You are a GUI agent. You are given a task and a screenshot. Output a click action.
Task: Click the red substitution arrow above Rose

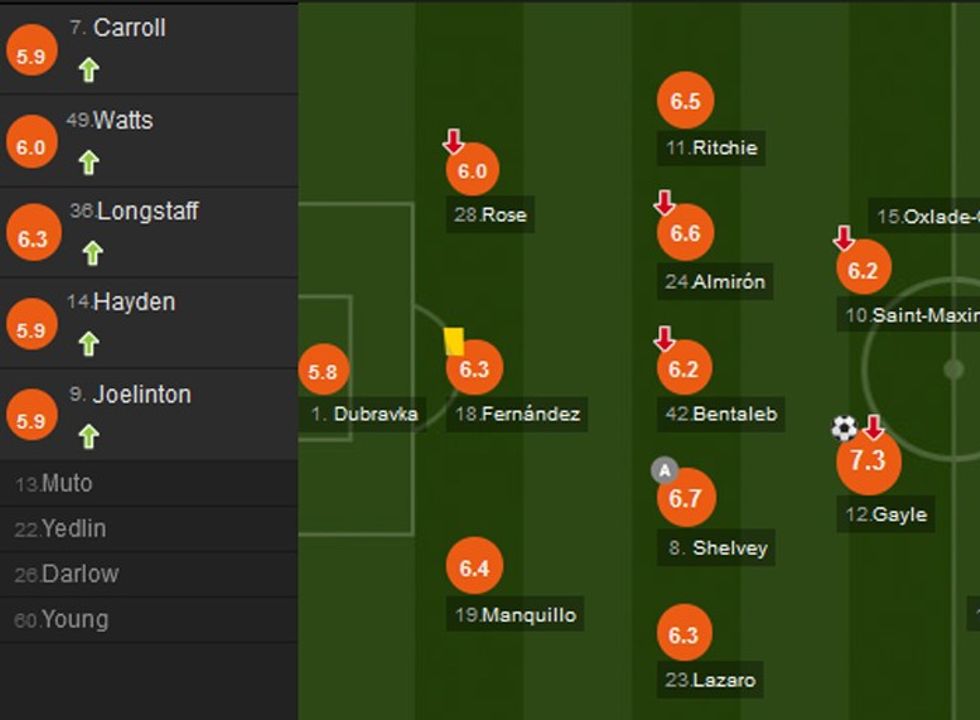tap(454, 142)
